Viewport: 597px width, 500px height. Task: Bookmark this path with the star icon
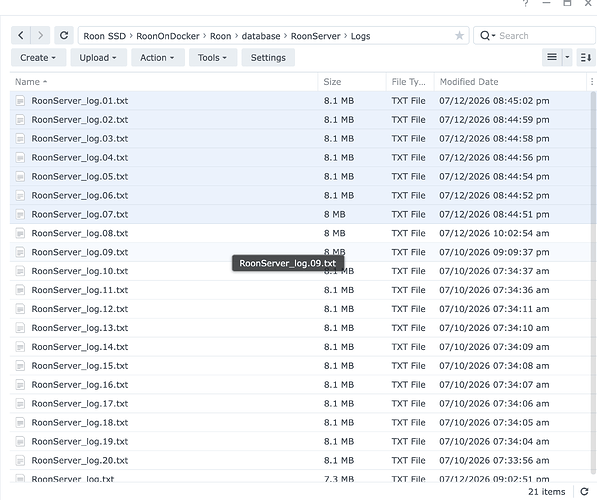[460, 36]
